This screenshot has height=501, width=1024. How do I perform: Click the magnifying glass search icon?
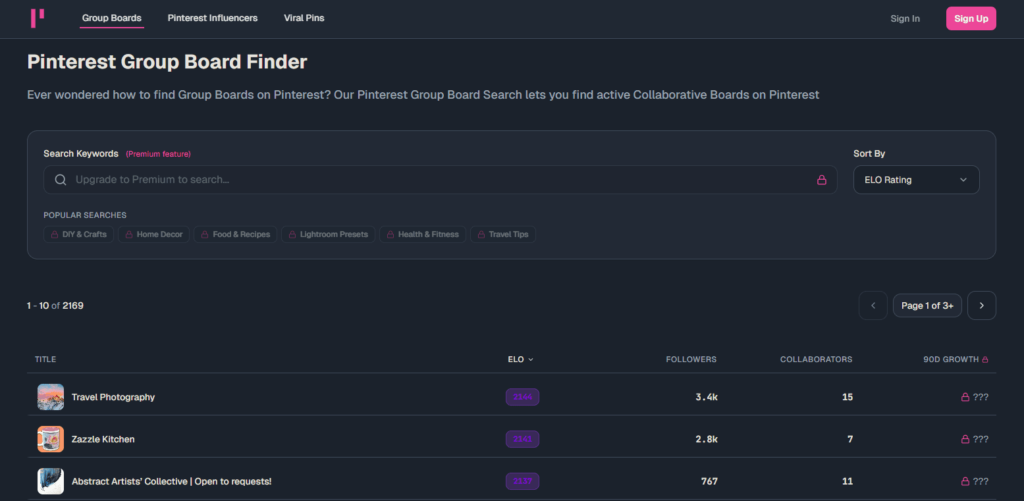(x=61, y=180)
